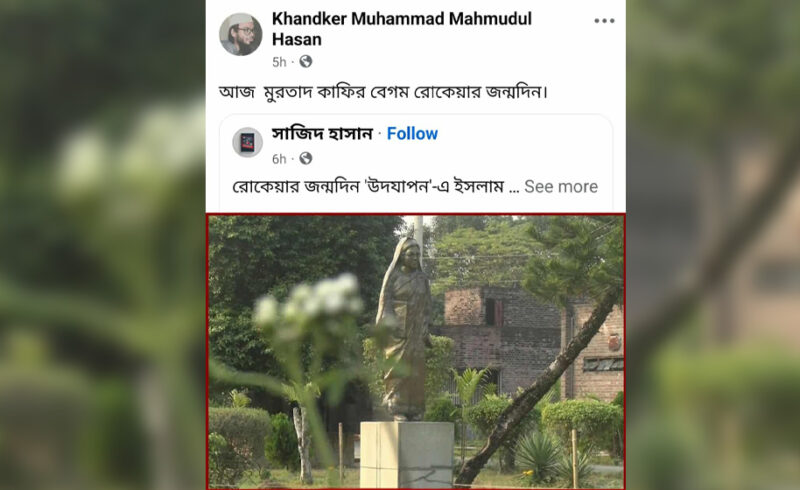Follow সাজিদ হাসান
Screen dimensions: 800x490
tap(412, 134)
